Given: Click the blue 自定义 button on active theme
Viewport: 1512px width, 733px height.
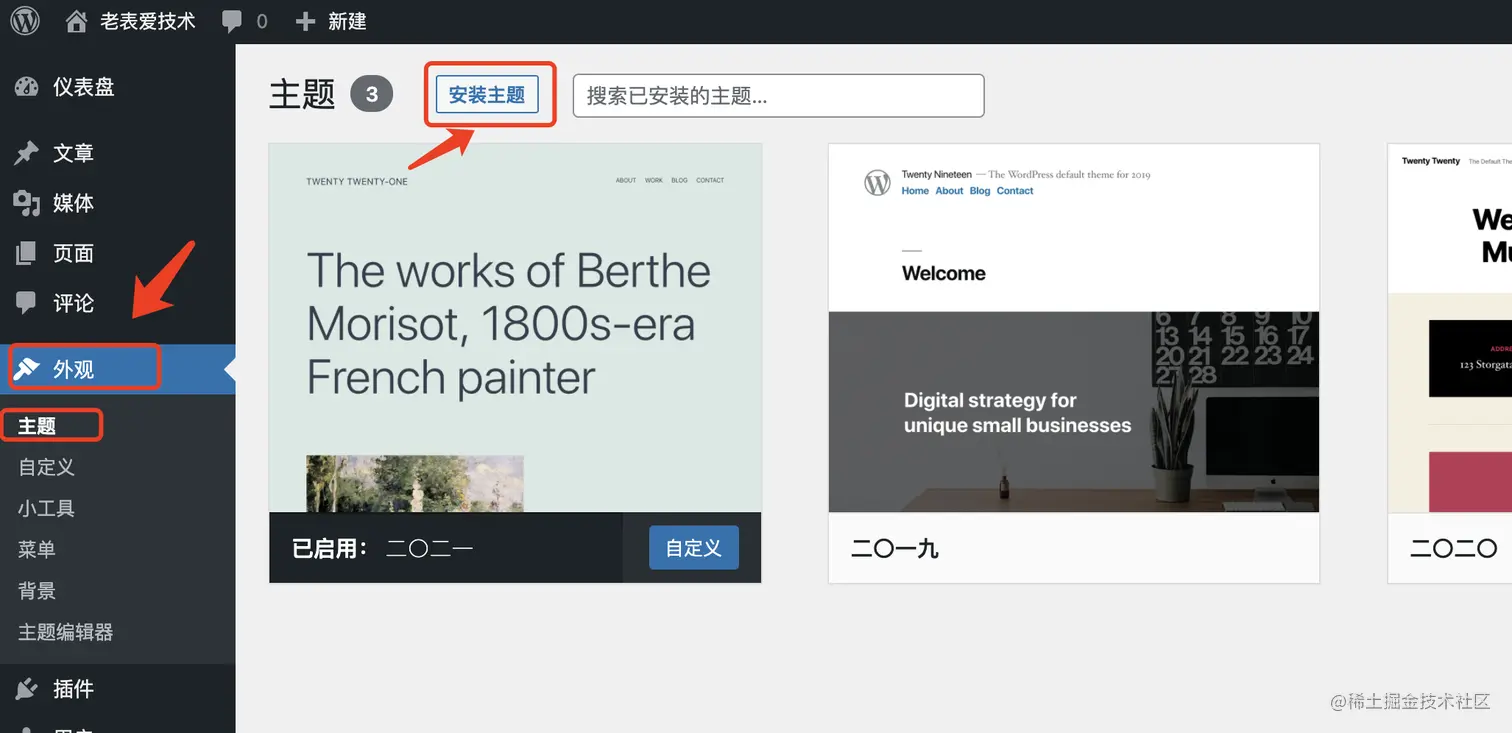Looking at the screenshot, I should tap(693, 548).
